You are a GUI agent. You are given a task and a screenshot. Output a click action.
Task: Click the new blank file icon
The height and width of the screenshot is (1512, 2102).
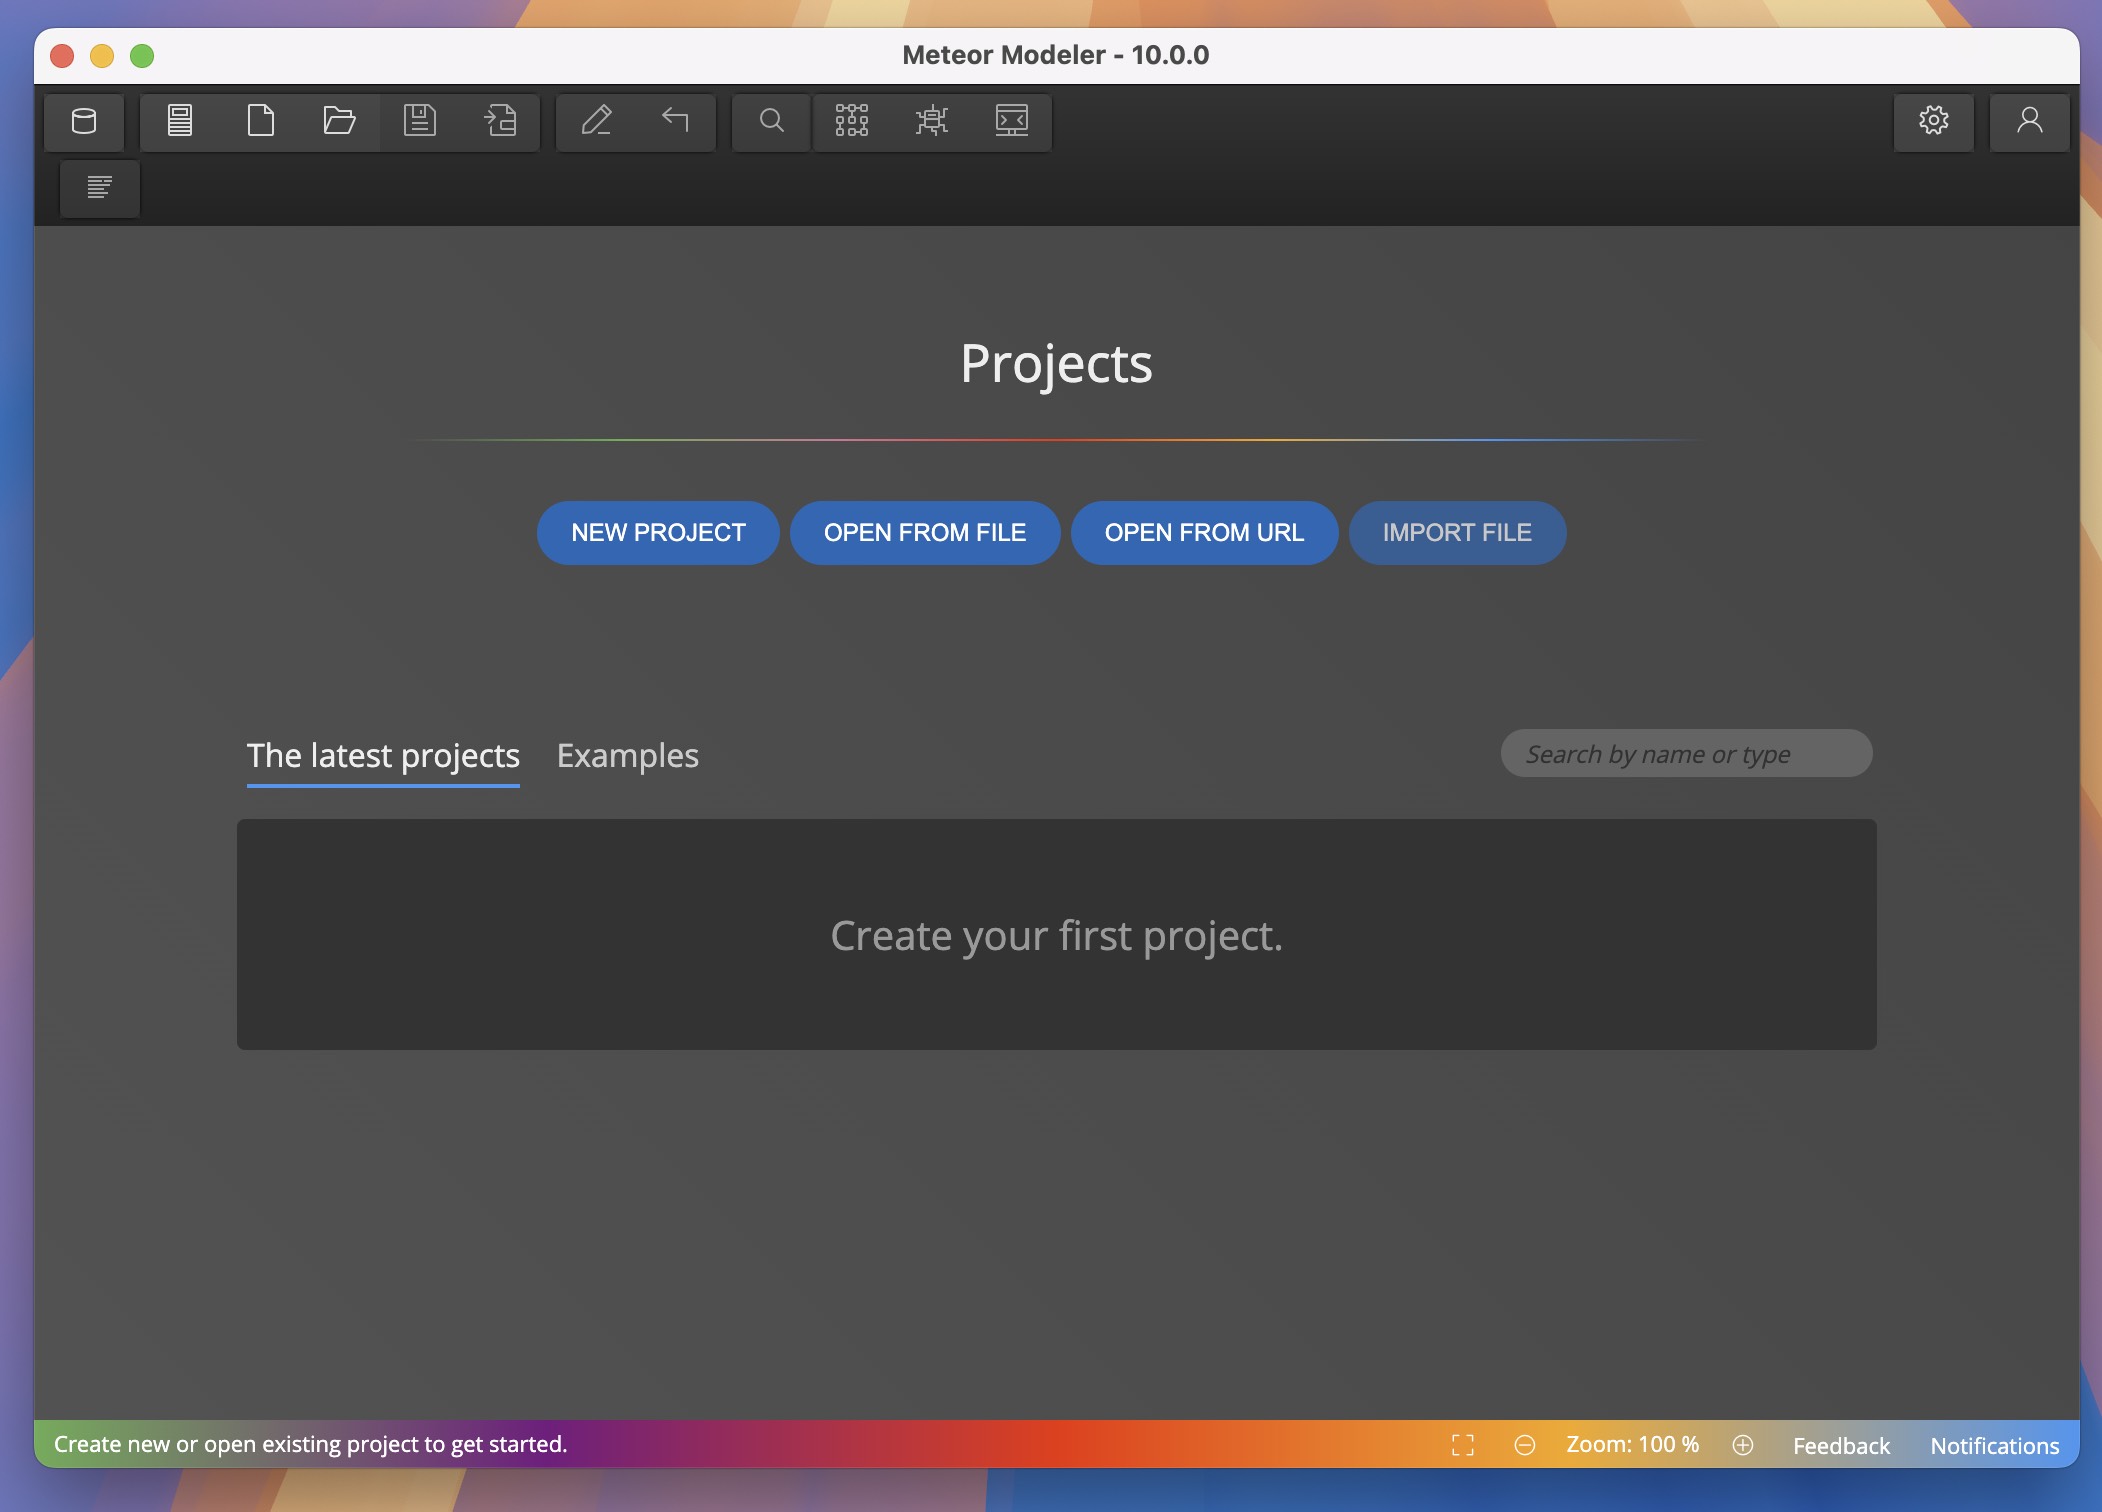[260, 121]
